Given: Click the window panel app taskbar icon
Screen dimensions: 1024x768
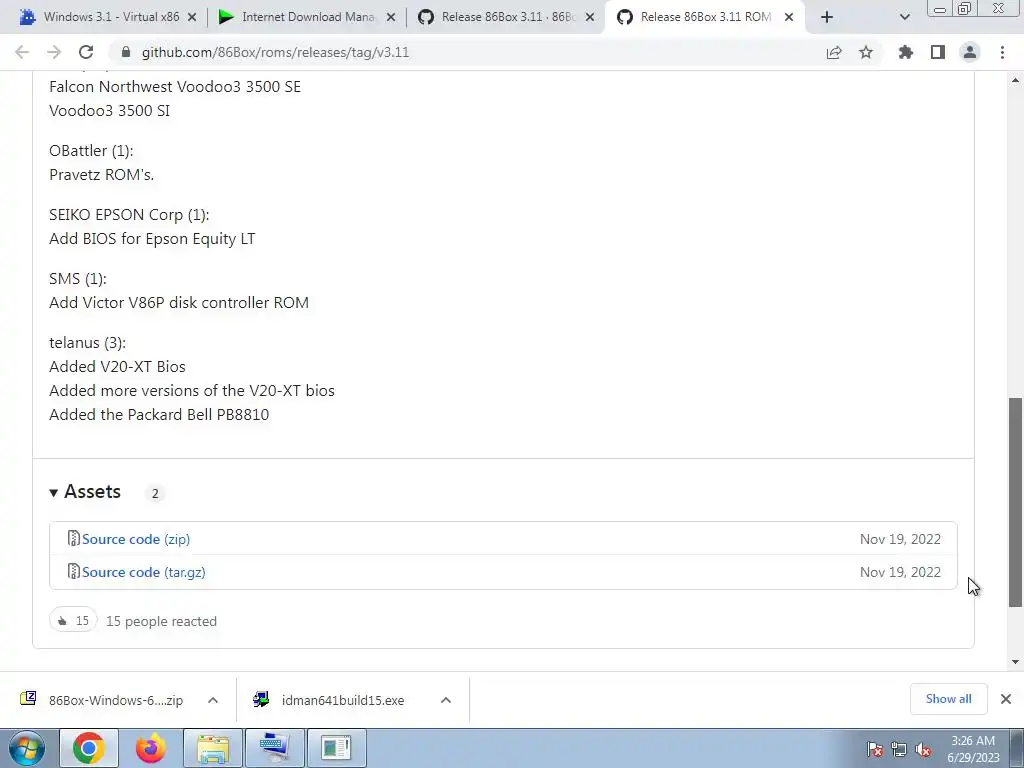Looking at the screenshot, I should 336,748.
